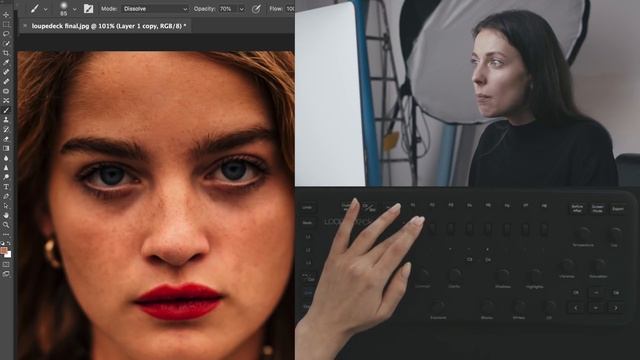Select the Crop tool
Image resolution: width=640 pixels, height=360 pixels.
[x=6, y=53]
